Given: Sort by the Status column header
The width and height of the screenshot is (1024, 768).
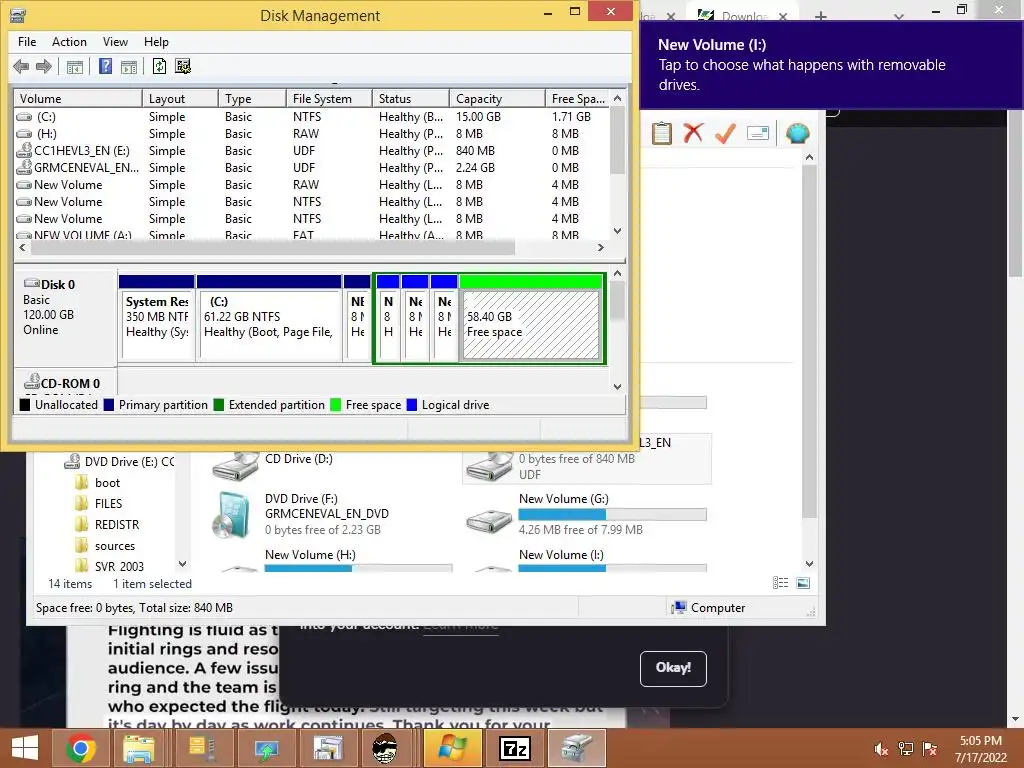Looking at the screenshot, I should [x=411, y=99].
